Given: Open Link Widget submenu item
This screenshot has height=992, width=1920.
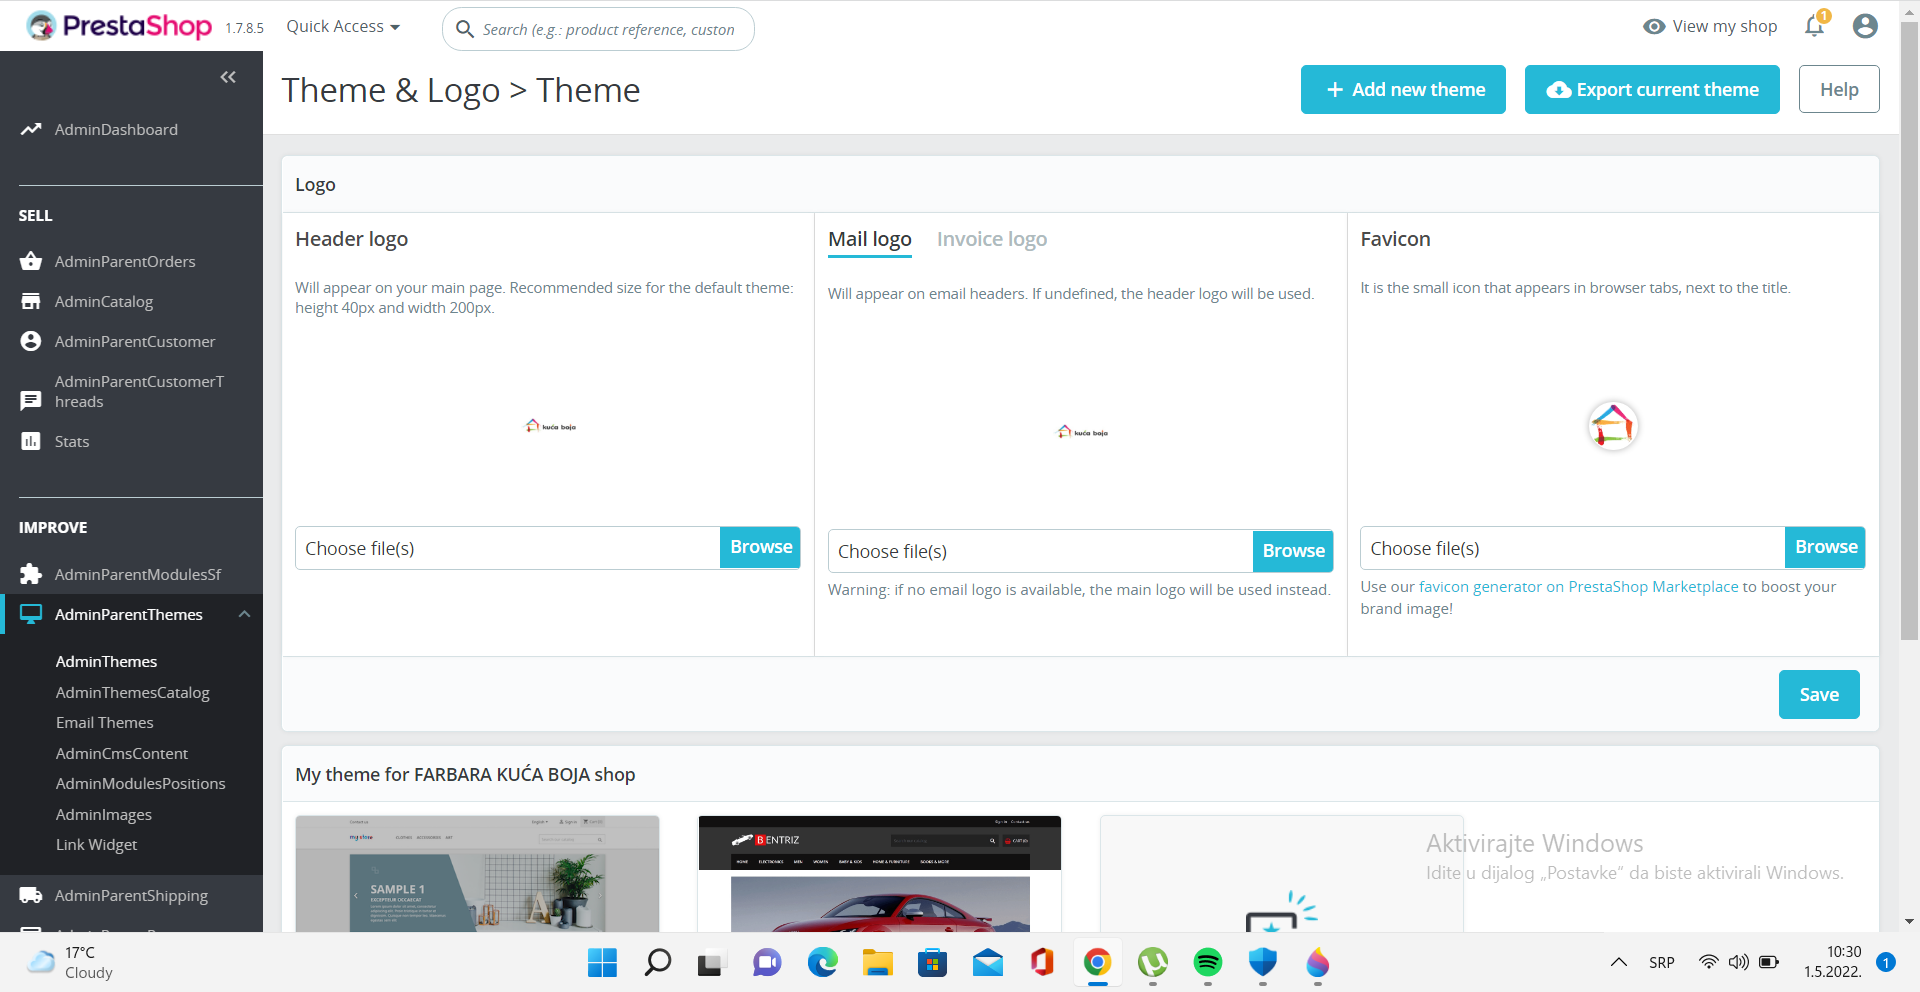Looking at the screenshot, I should [97, 844].
